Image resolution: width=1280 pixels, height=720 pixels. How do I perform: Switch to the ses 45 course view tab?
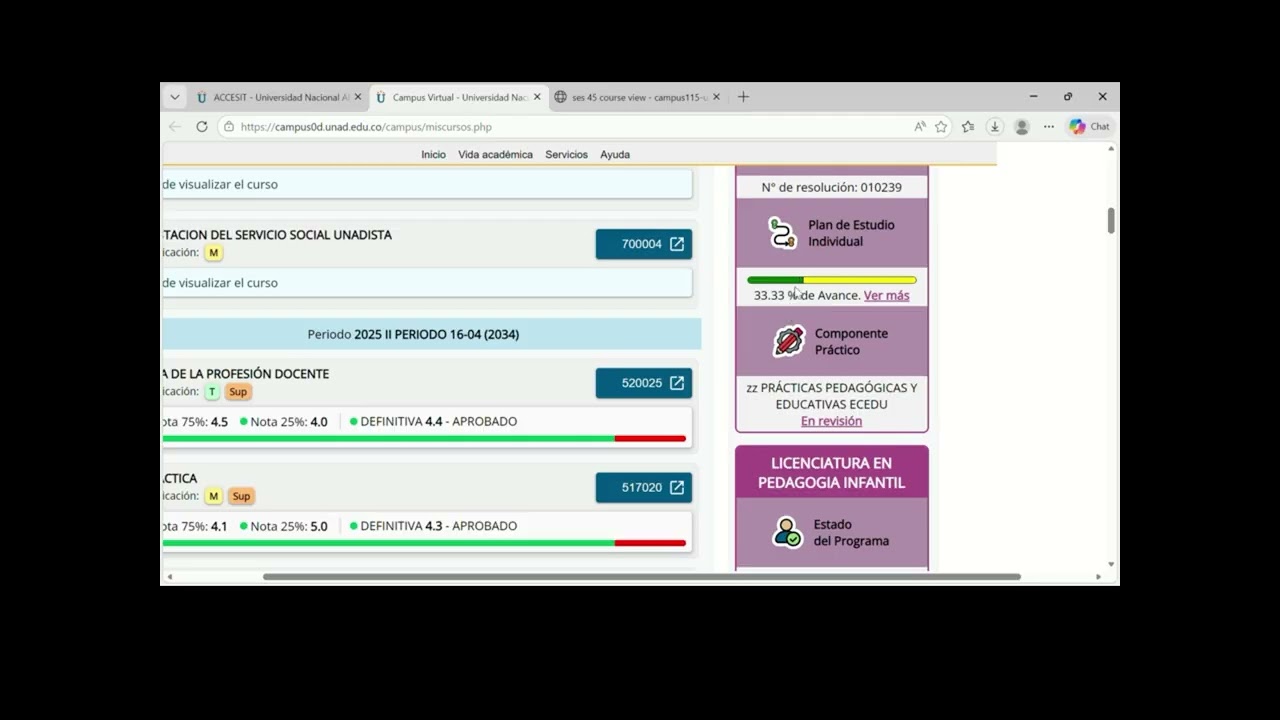637,97
